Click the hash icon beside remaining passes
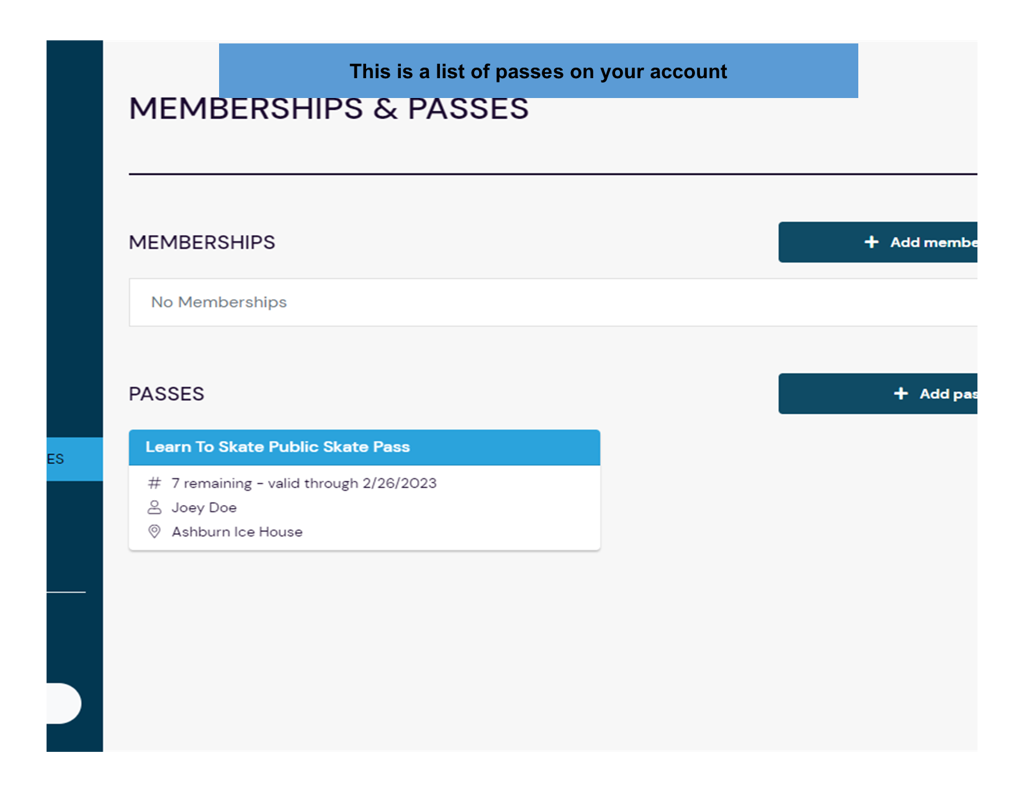 pyautogui.click(x=154, y=483)
